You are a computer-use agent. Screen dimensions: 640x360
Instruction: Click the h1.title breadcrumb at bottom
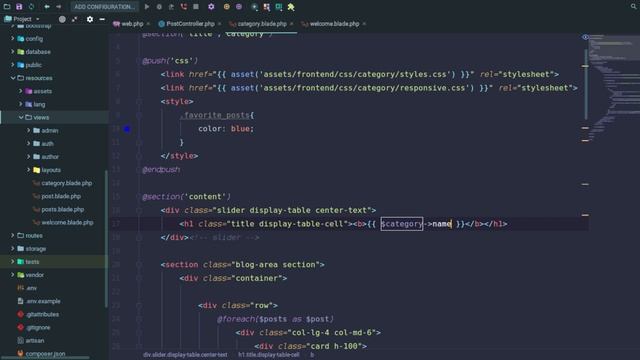269,355
